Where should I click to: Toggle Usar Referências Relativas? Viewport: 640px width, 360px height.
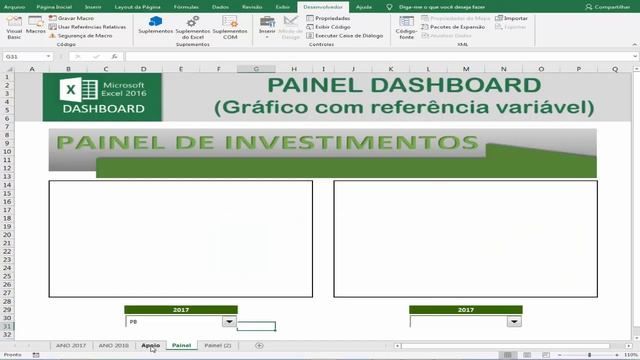[87, 27]
